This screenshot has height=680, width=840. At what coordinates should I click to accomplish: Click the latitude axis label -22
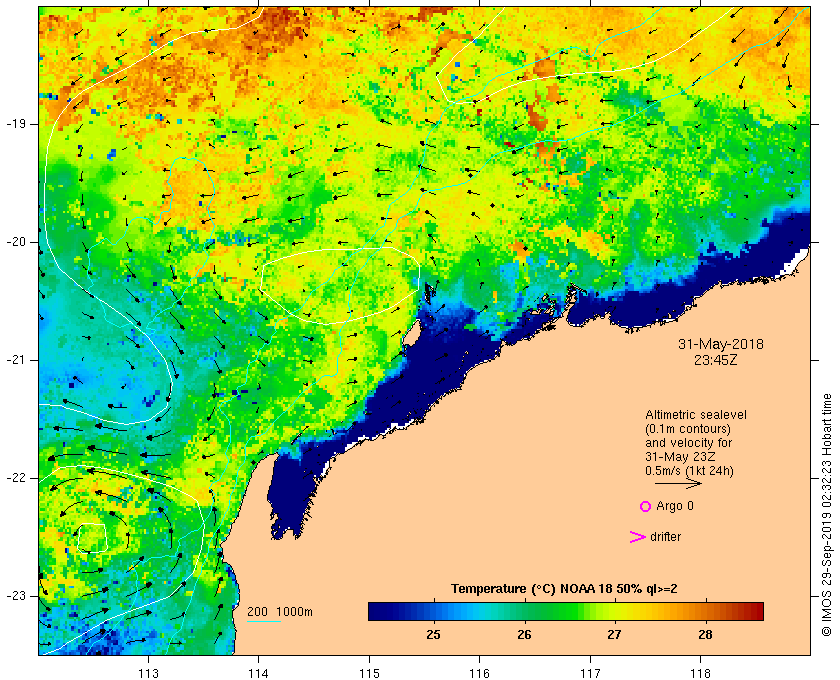tap(16, 478)
